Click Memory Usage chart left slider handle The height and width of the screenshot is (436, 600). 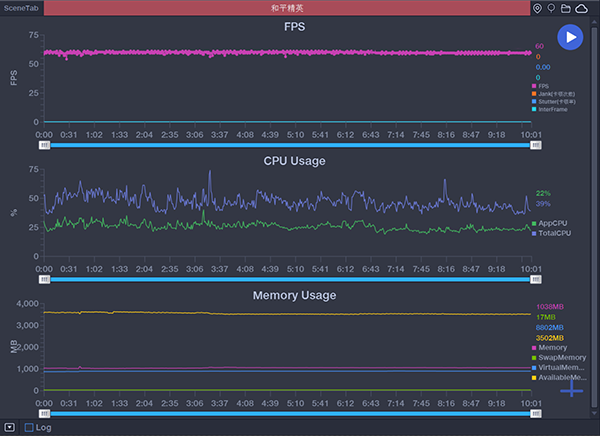tap(44, 412)
